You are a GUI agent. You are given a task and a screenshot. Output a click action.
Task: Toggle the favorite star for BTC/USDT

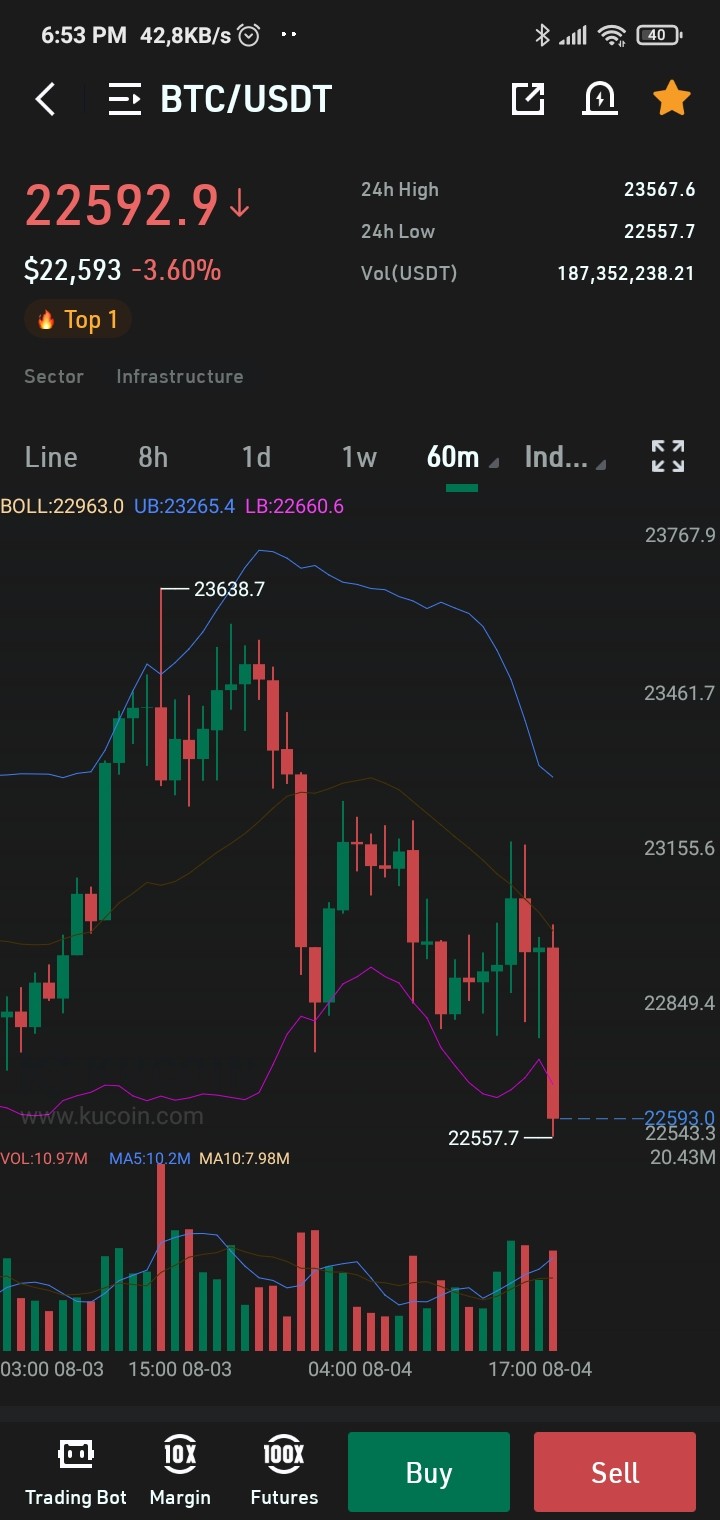[671, 98]
